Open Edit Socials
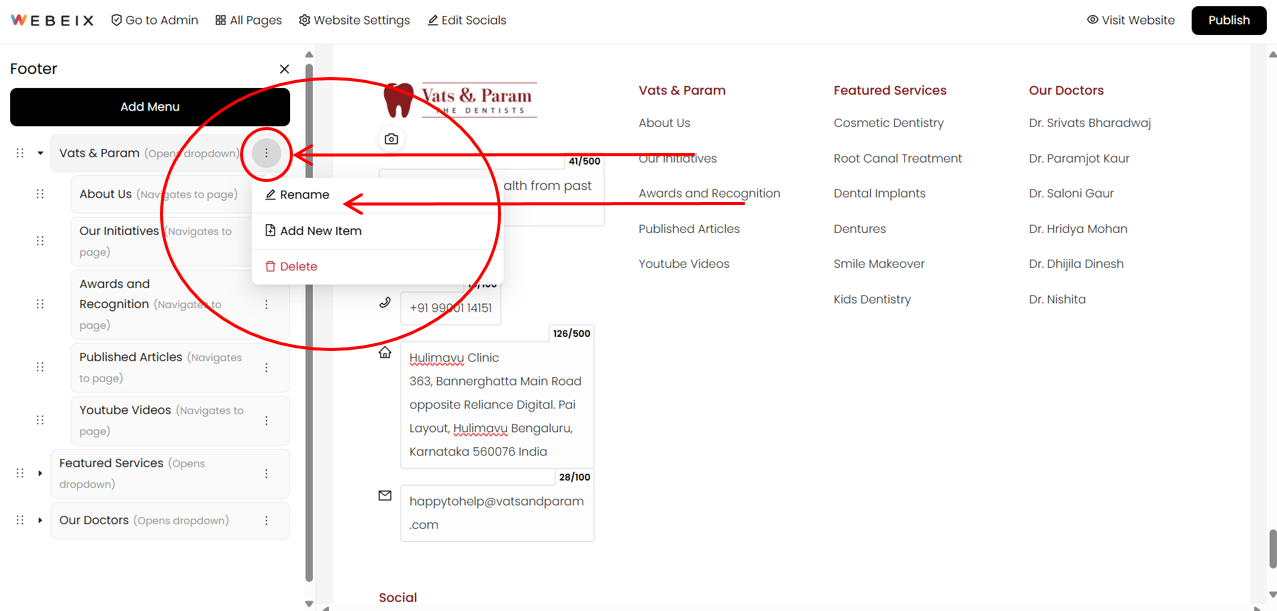The height and width of the screenshot is (611, 1277). (x=466, y=20)
